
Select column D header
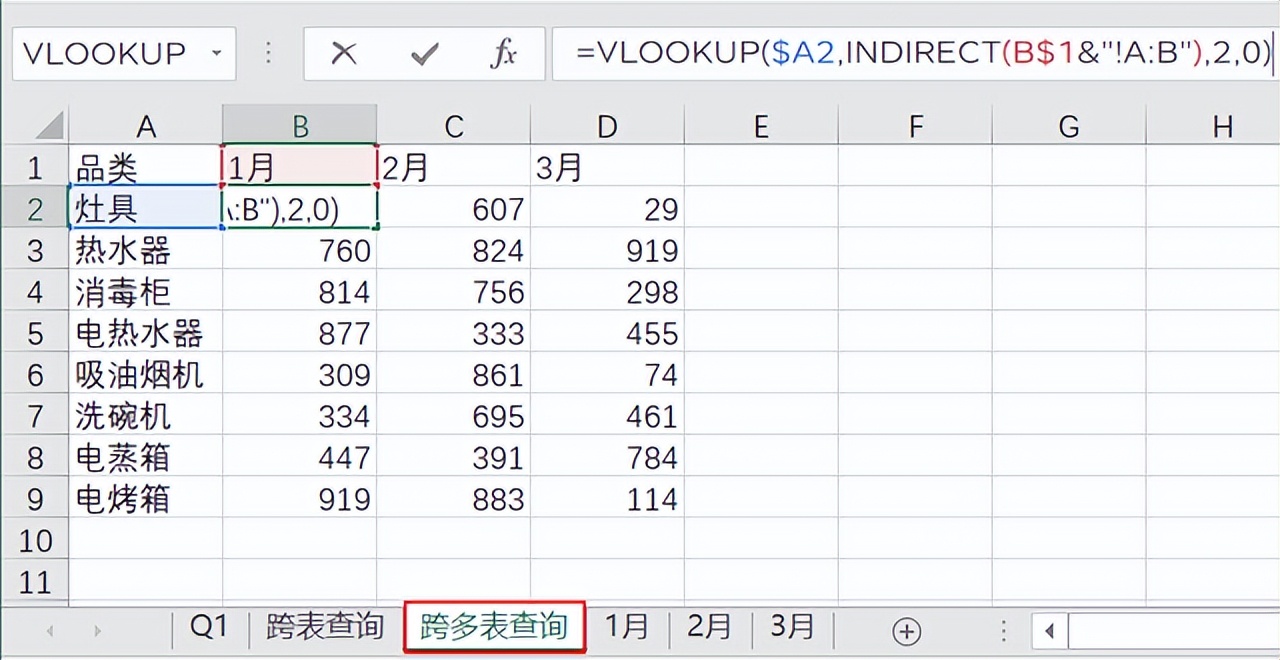(x=607, y=126)
